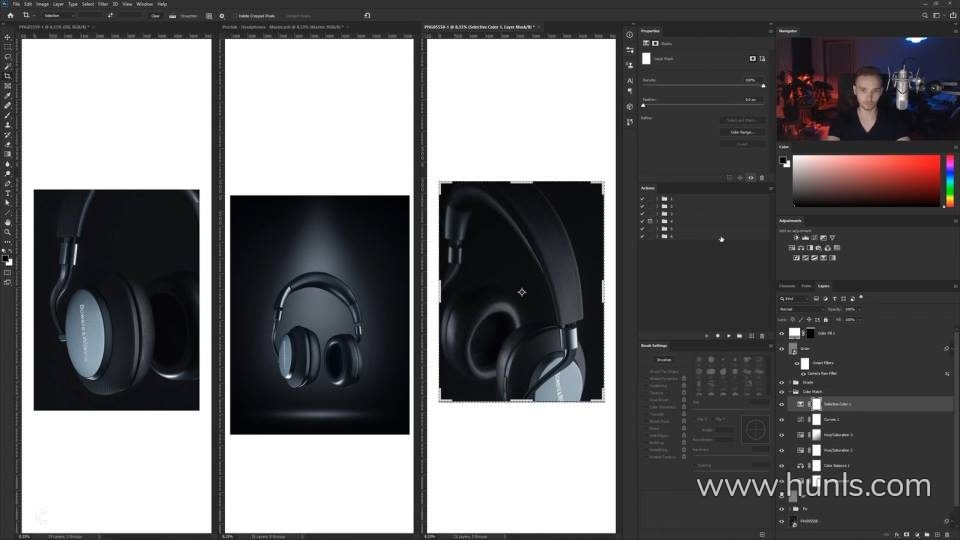Open the layer blend mode Normal dropdown
Image resolution: width=960 pixels, height=540 pixels.
801,309
